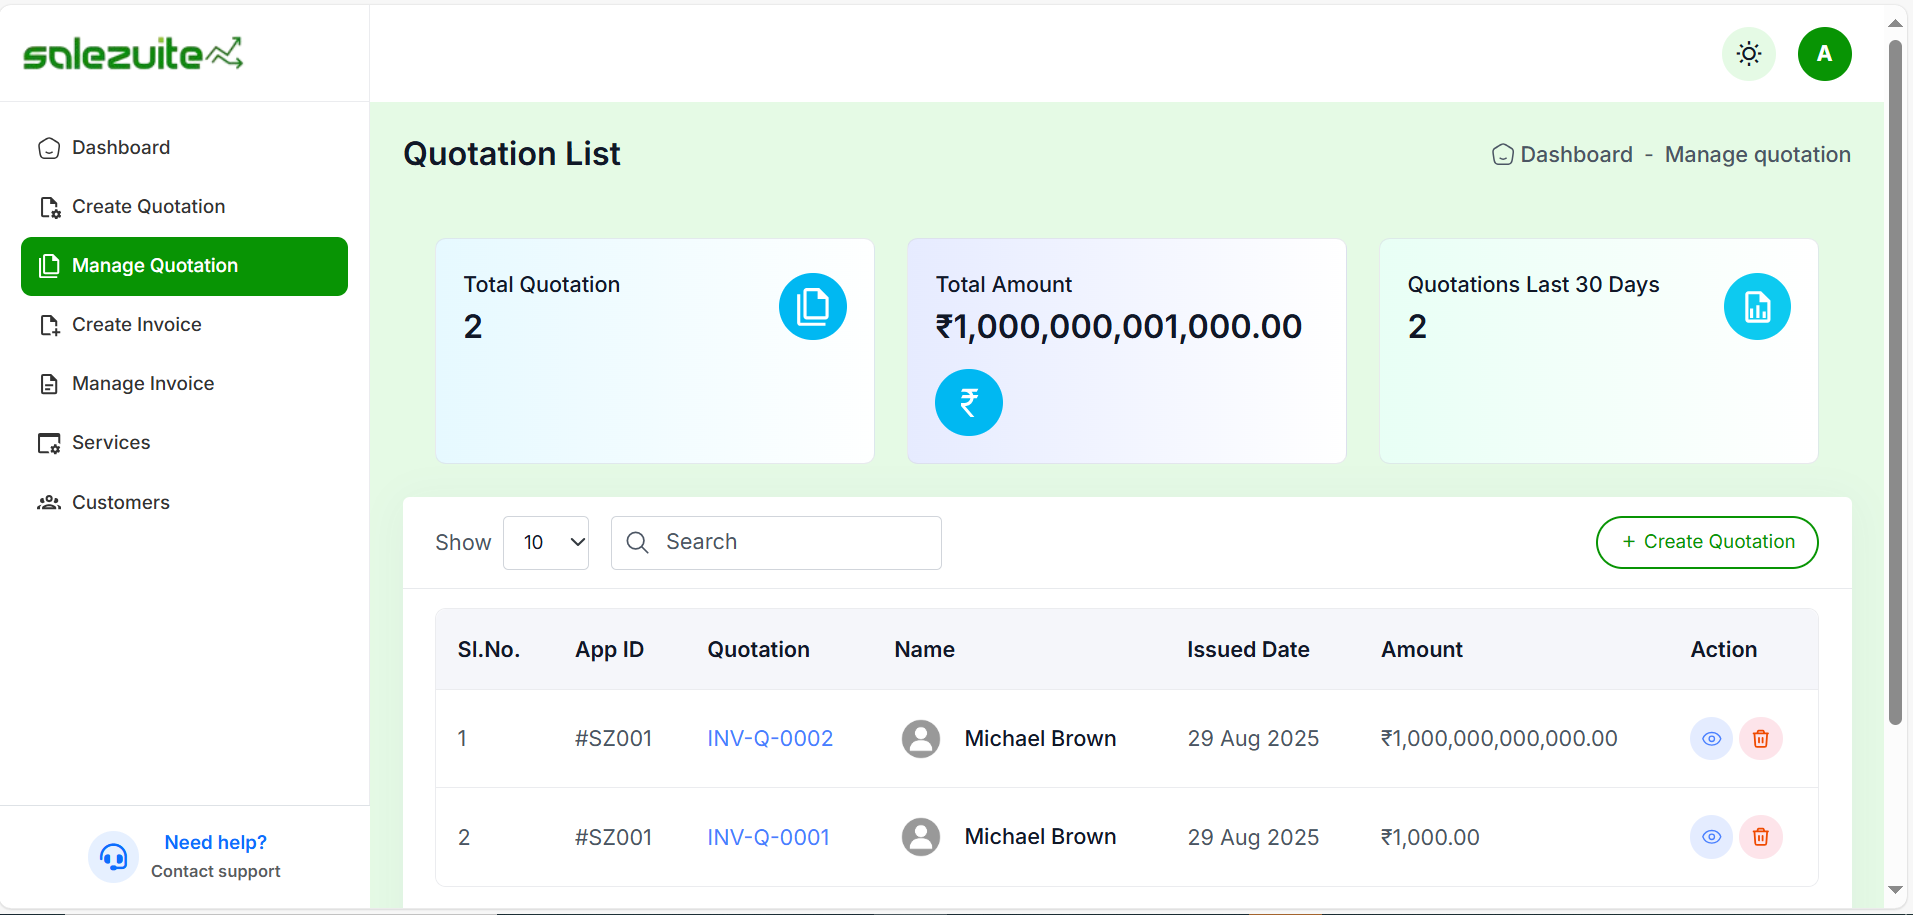Click the rupee icon in Total Amount card

(968, 403)
